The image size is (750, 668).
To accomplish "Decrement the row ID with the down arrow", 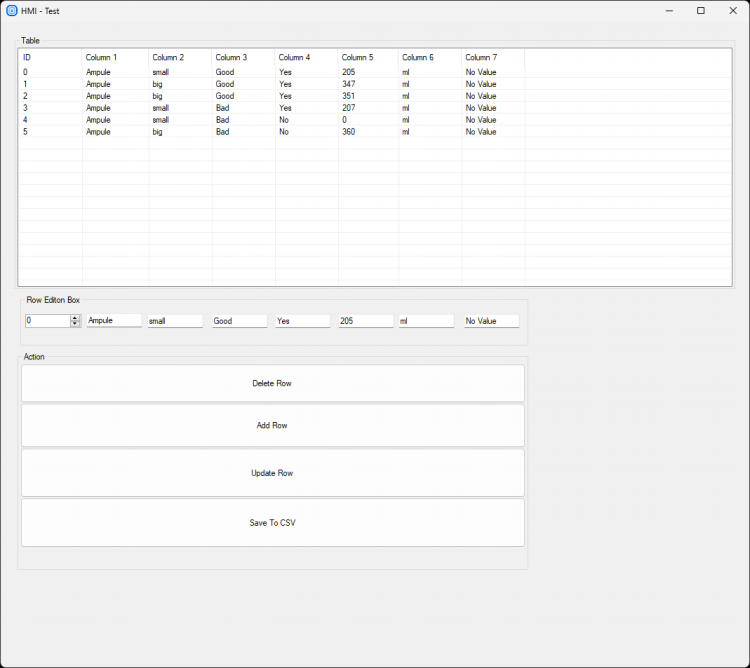I will click(75, 324).
